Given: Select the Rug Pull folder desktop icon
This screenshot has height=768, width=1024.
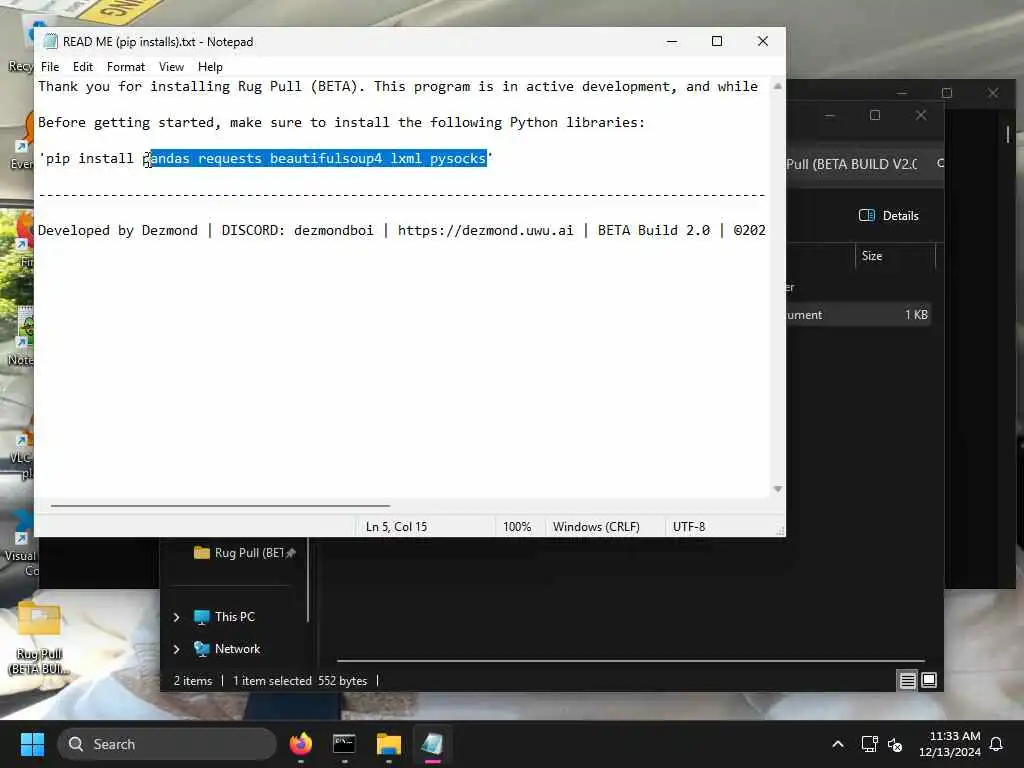Looking at the screenshot, I should [39, 638].
